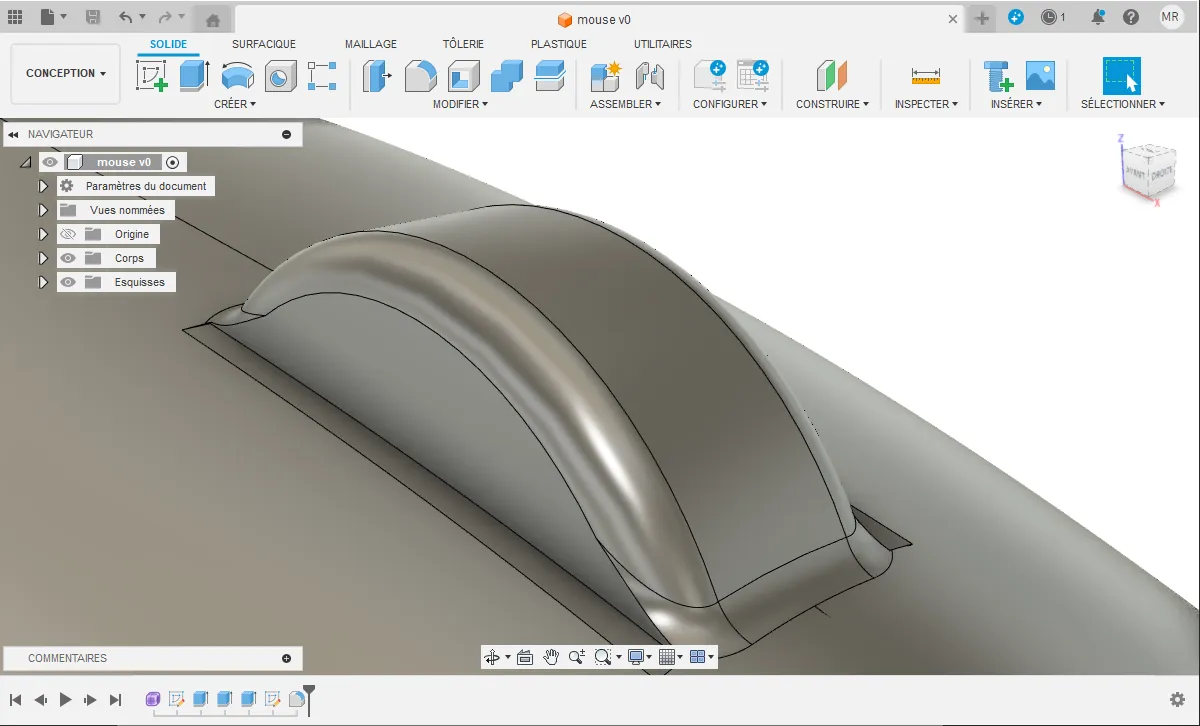Jump to timeline beginning
This screenshot has width=1200, height=726.
pos(16,700)
